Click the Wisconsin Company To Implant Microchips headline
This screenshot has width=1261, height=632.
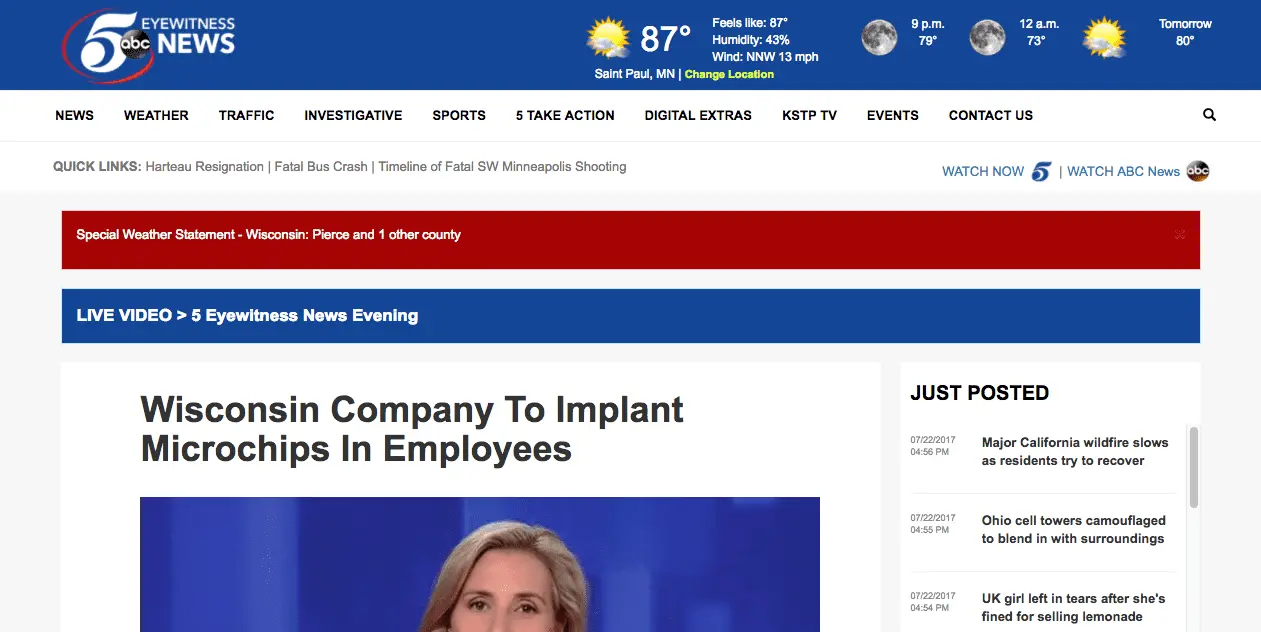point(412,429)
